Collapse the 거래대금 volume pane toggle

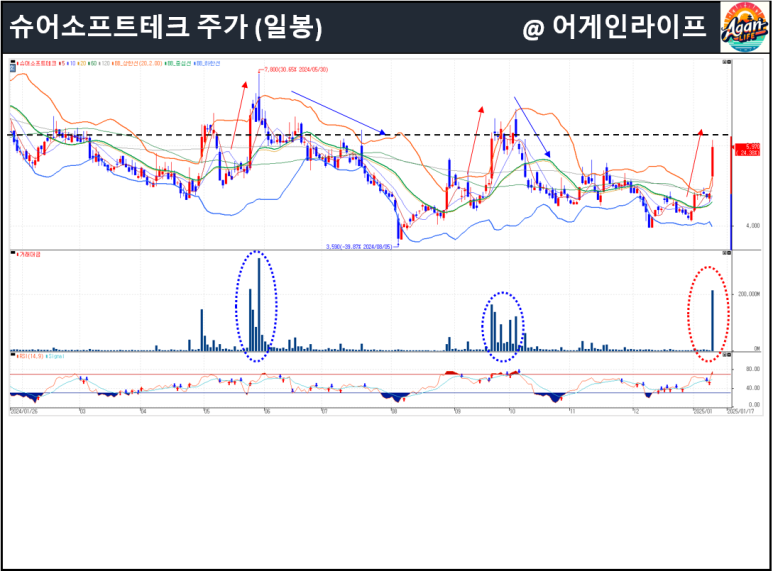(13, 253)
